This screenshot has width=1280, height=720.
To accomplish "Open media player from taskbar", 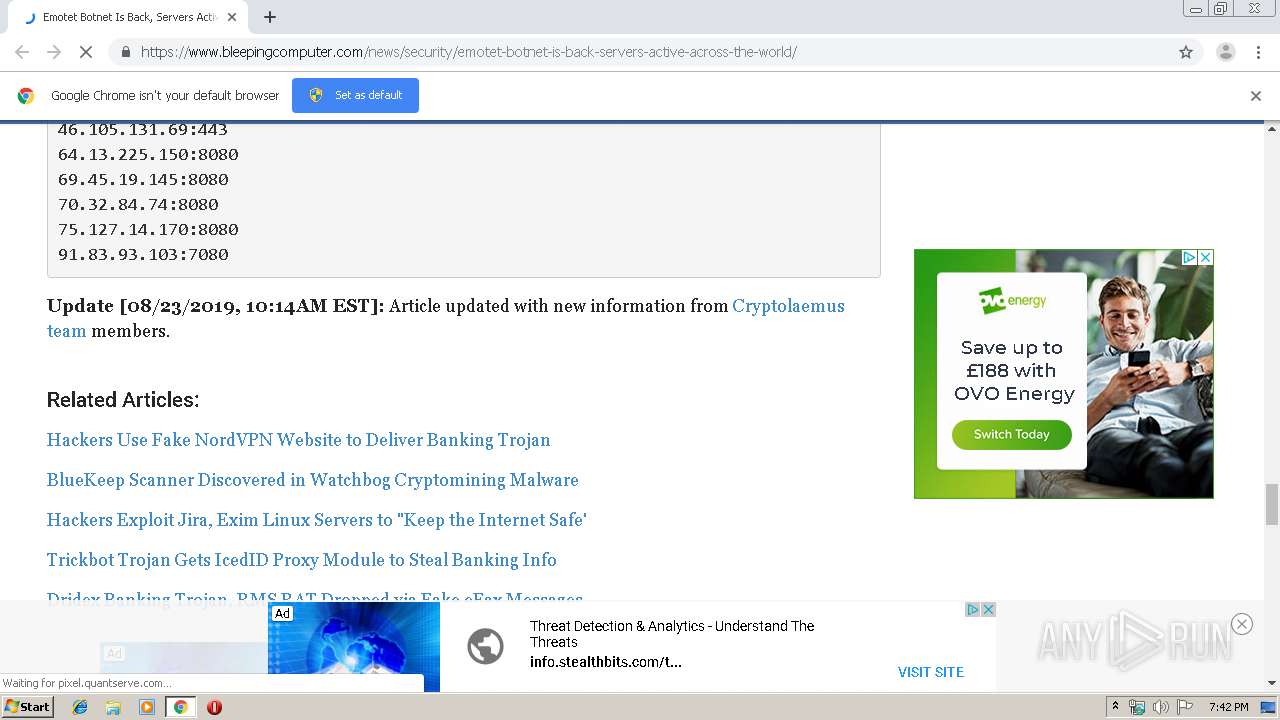I will pyautogui.click(x=147, y=707).
